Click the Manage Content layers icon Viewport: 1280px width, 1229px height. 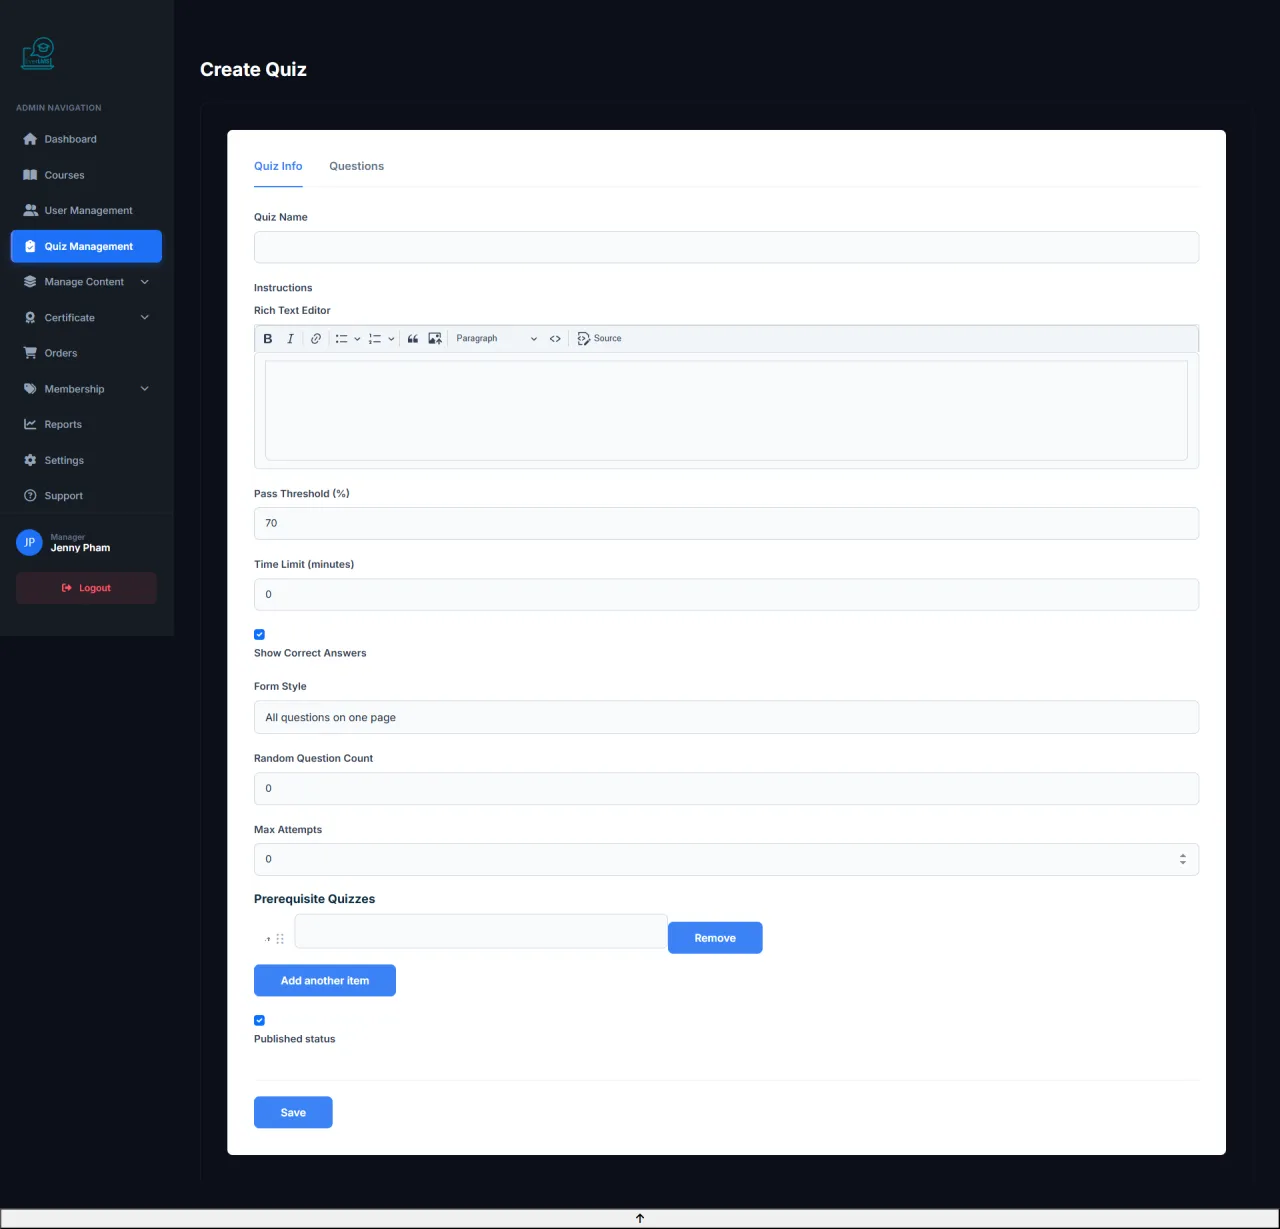tap(30, 282)
